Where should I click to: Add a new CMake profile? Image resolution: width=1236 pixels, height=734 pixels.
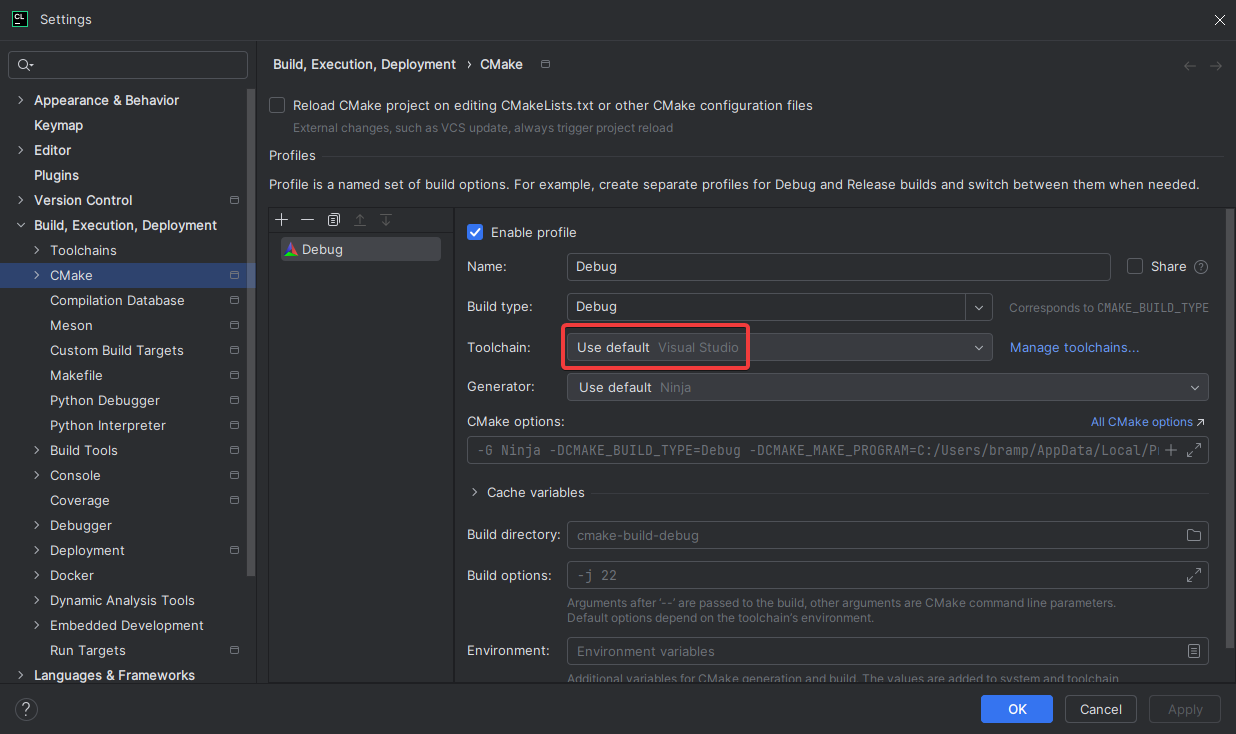[x=281, y=219]
